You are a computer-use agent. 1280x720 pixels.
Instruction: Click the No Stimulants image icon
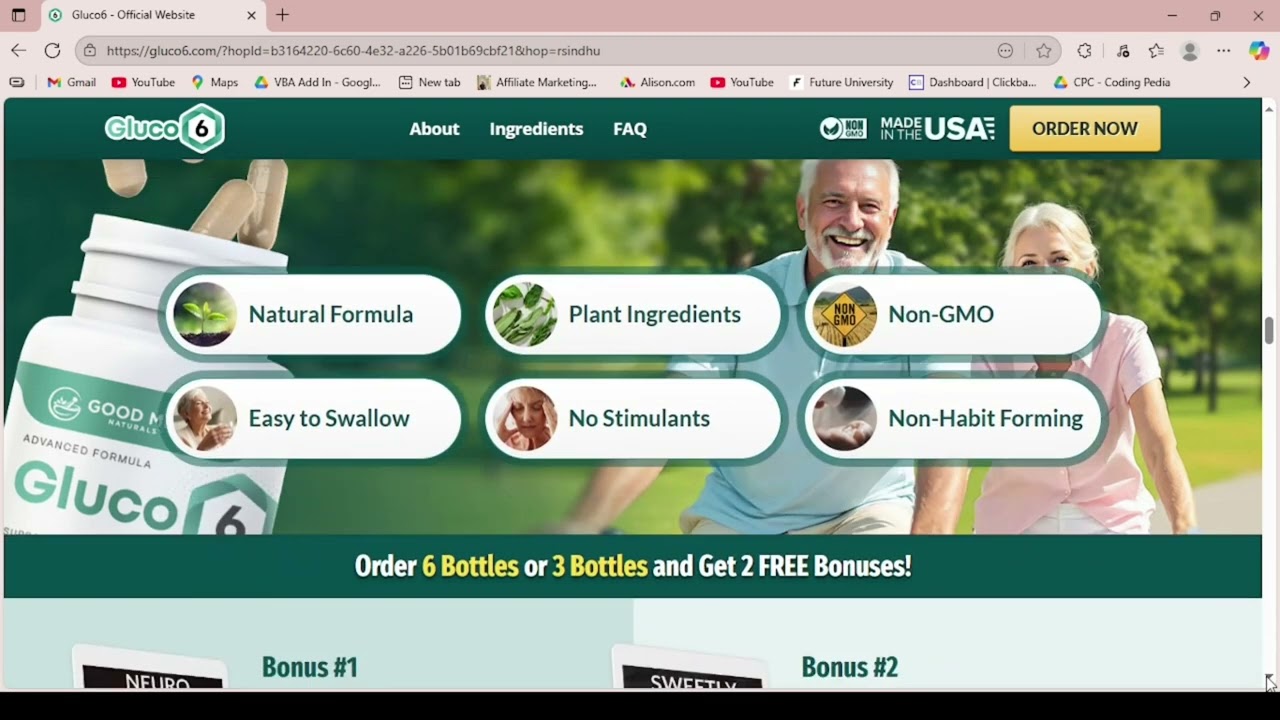[x=525, y=418]
